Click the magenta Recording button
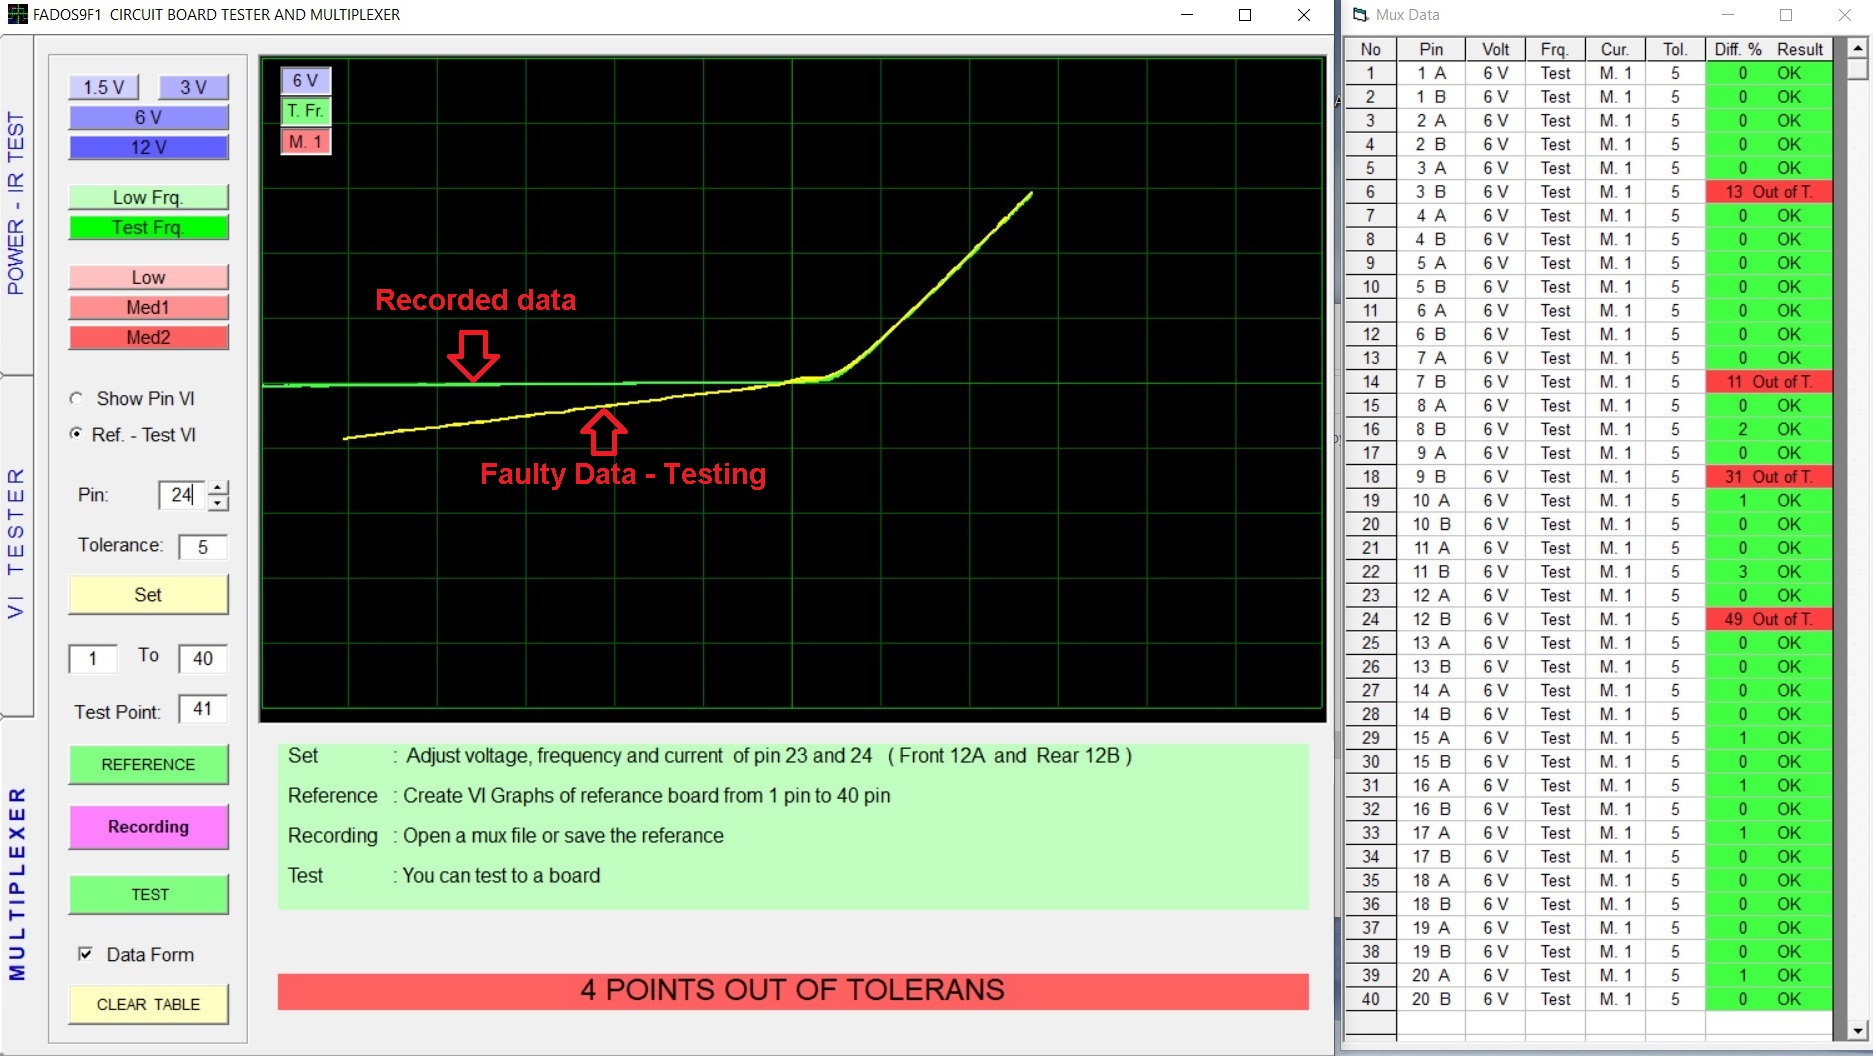This screenshot has width=1873, height=1056. click(148, 827)
